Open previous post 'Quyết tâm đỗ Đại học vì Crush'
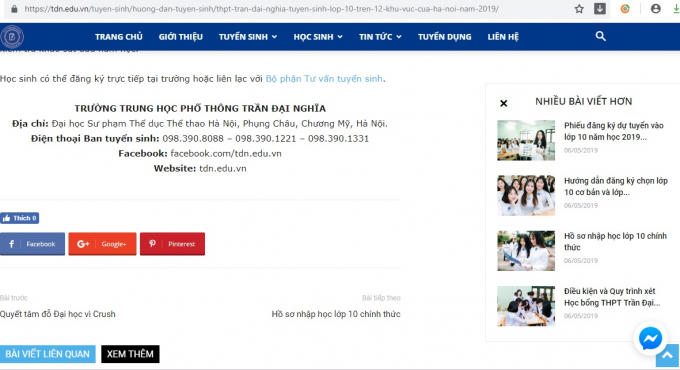The width and height of the screenshot is (680, 370). pos(58,314)
